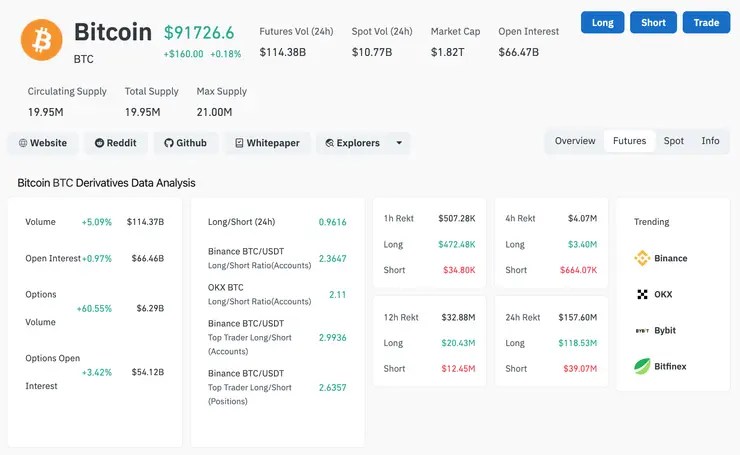Image resolution: width=740 pixels, height=455 pixels.
Task: Click the blue Long button
Action: click(603, 22)
